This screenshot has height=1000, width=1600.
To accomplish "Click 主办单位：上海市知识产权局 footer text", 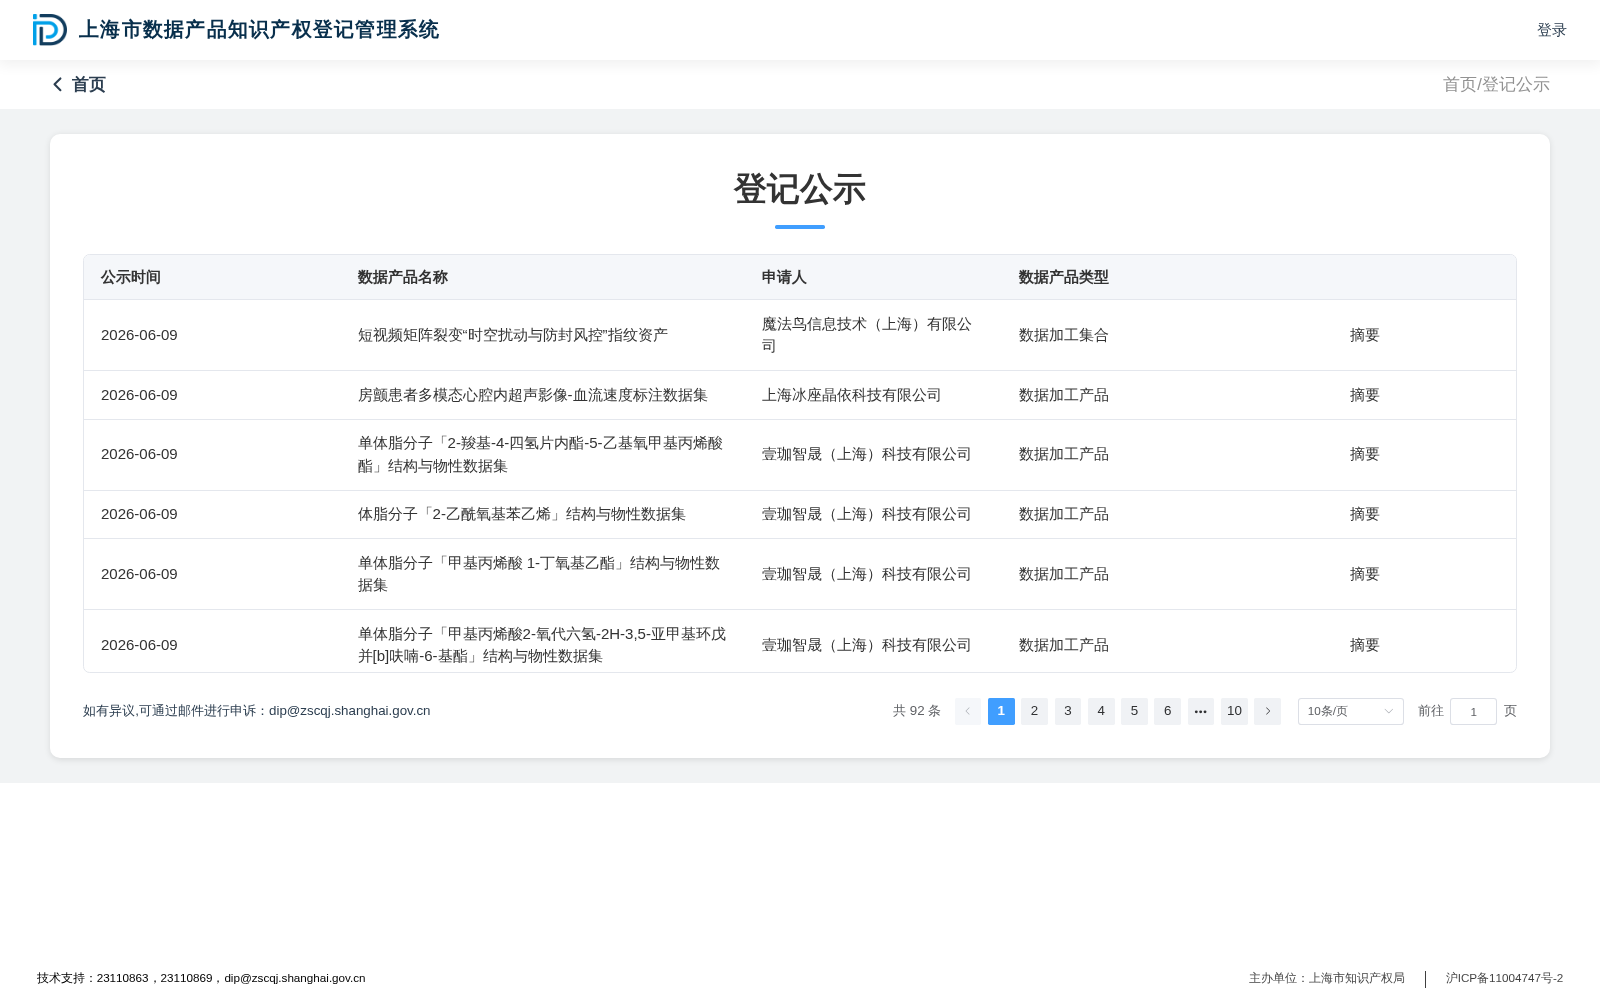I will (x=1327, y=978).
